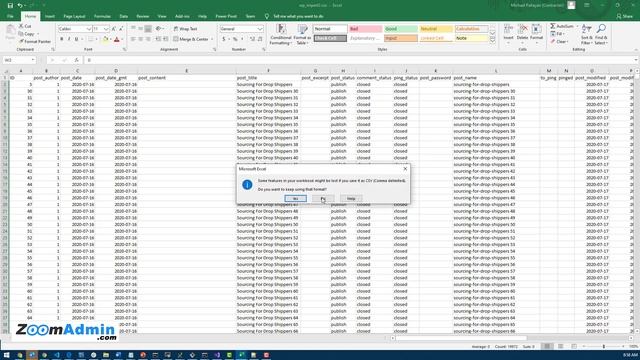
Task: Switch to the View tab
Action: [x=162, y=16]
